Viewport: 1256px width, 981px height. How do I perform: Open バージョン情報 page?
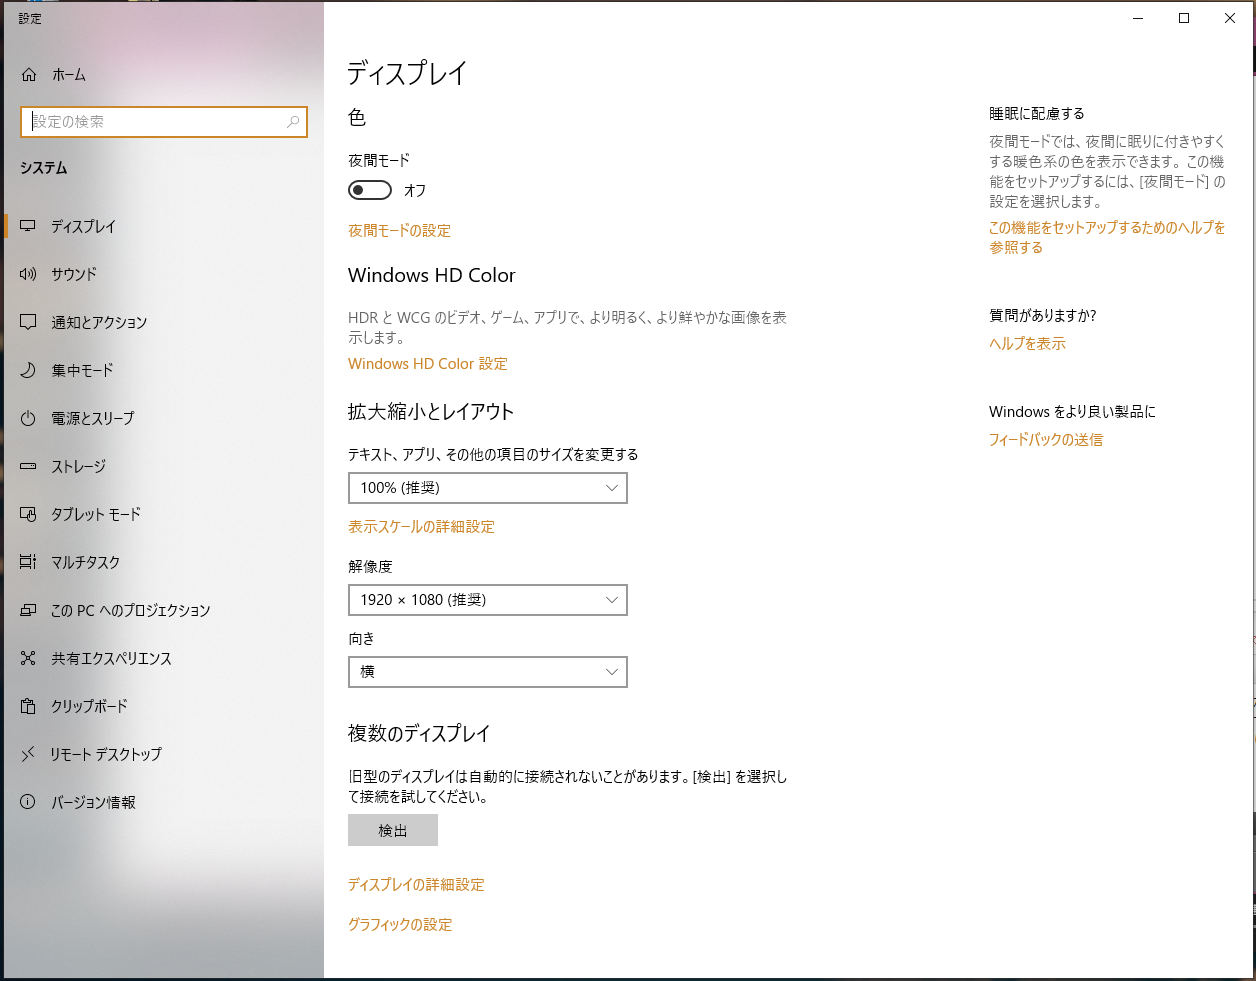tap(162, 802)
